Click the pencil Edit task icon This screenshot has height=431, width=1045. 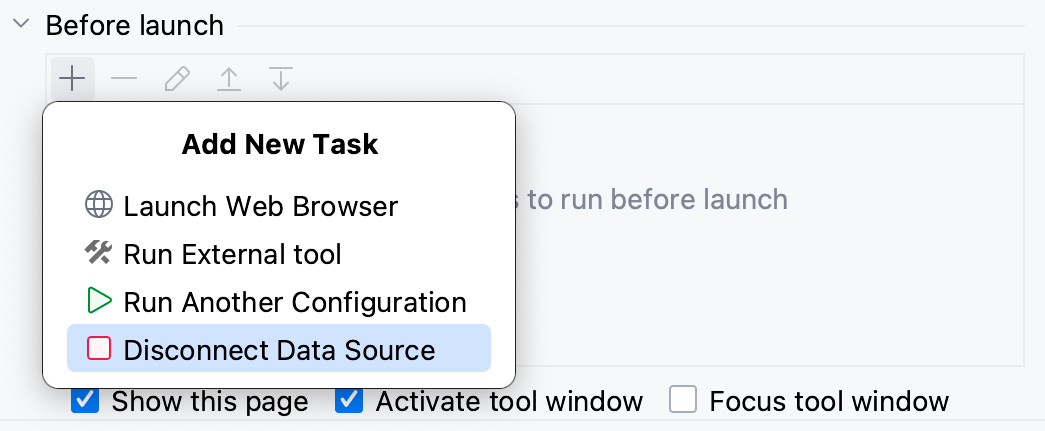point(177,79)
